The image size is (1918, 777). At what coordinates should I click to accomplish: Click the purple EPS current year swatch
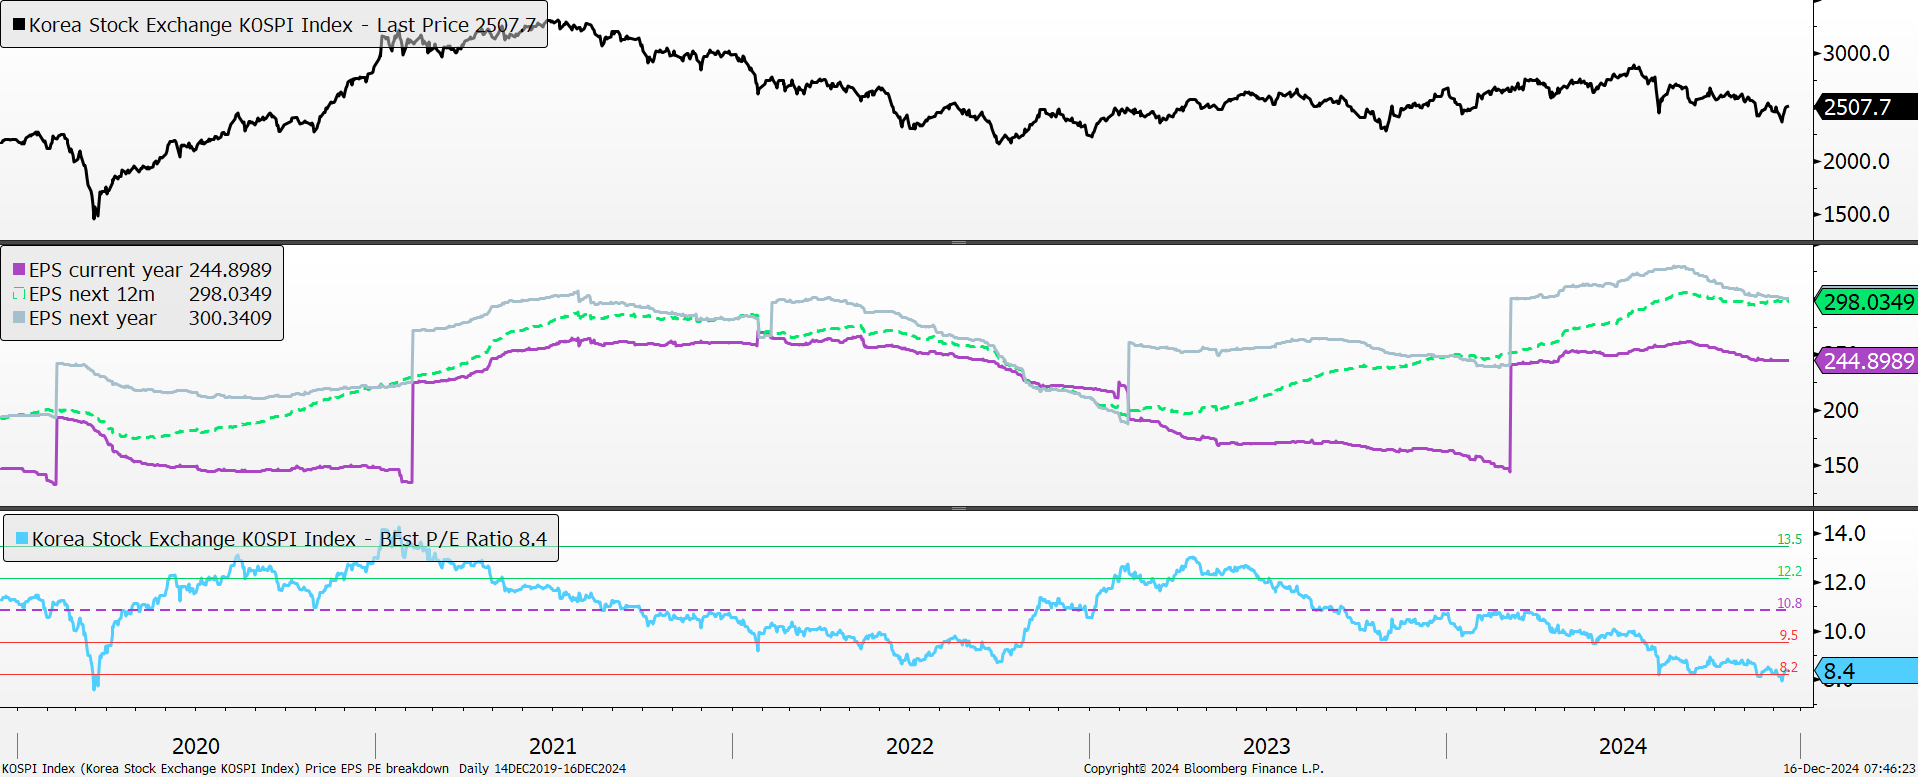(x=19, y=270)
